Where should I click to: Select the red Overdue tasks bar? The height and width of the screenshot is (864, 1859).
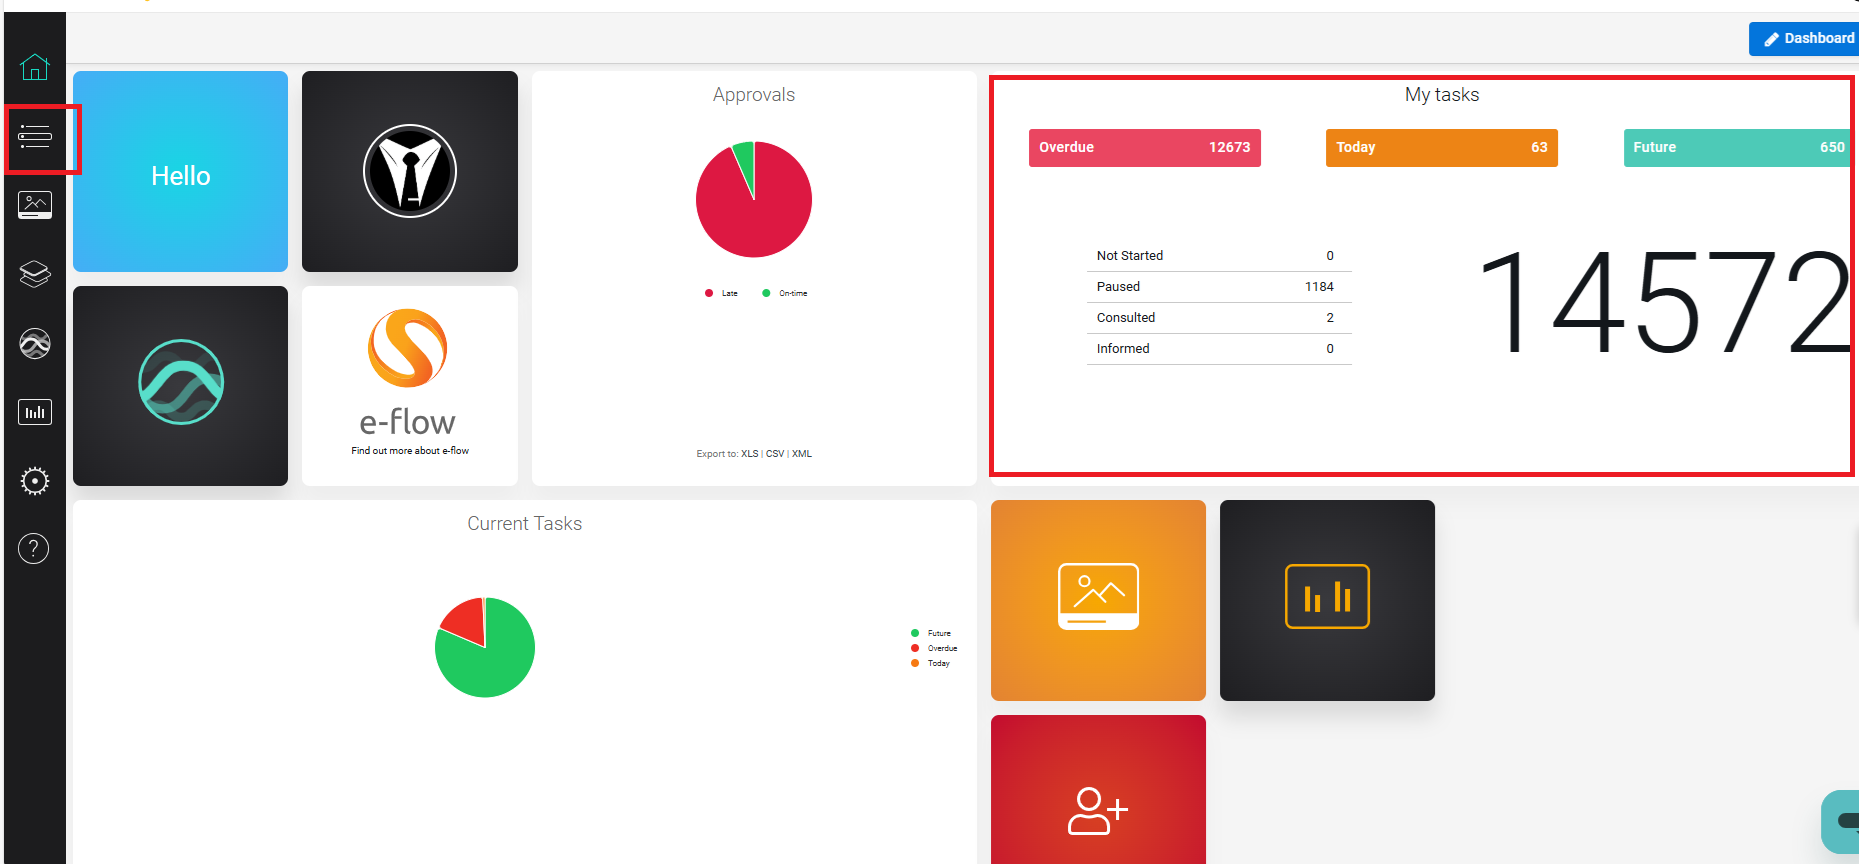pos(1144,148)
